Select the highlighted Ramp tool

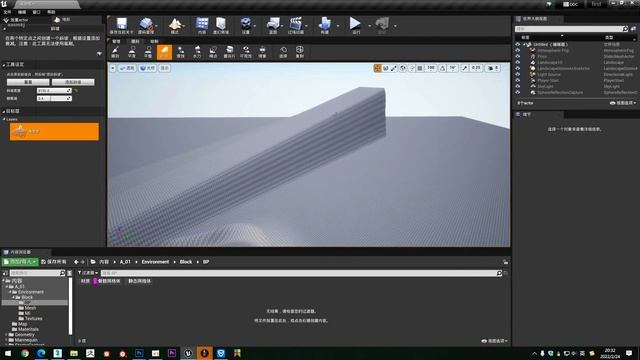pyautogui.click(x=164, y=52)
